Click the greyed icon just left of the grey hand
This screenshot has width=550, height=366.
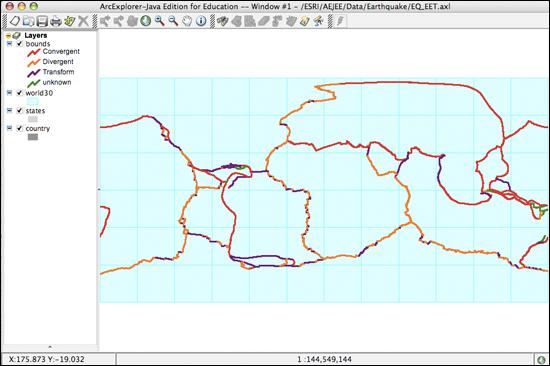coord(277,21)
